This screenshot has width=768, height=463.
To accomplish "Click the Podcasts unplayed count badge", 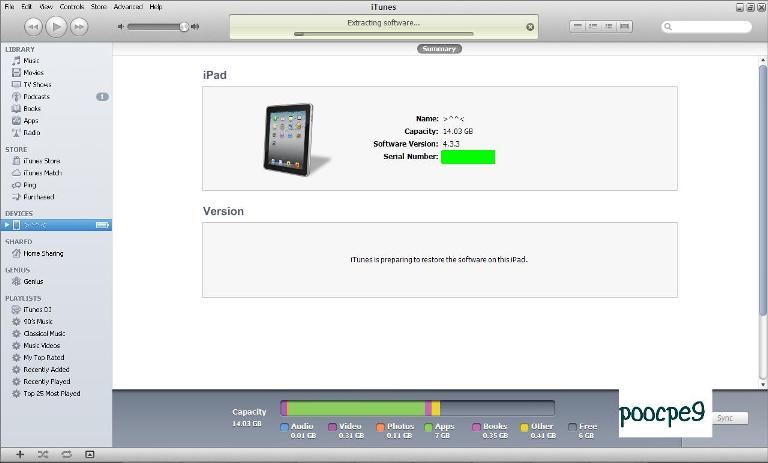I will click(102, 97).
